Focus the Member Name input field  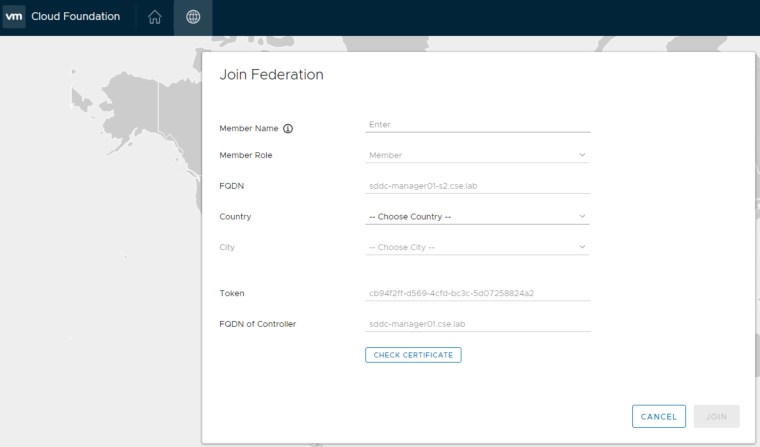point(477,125)
